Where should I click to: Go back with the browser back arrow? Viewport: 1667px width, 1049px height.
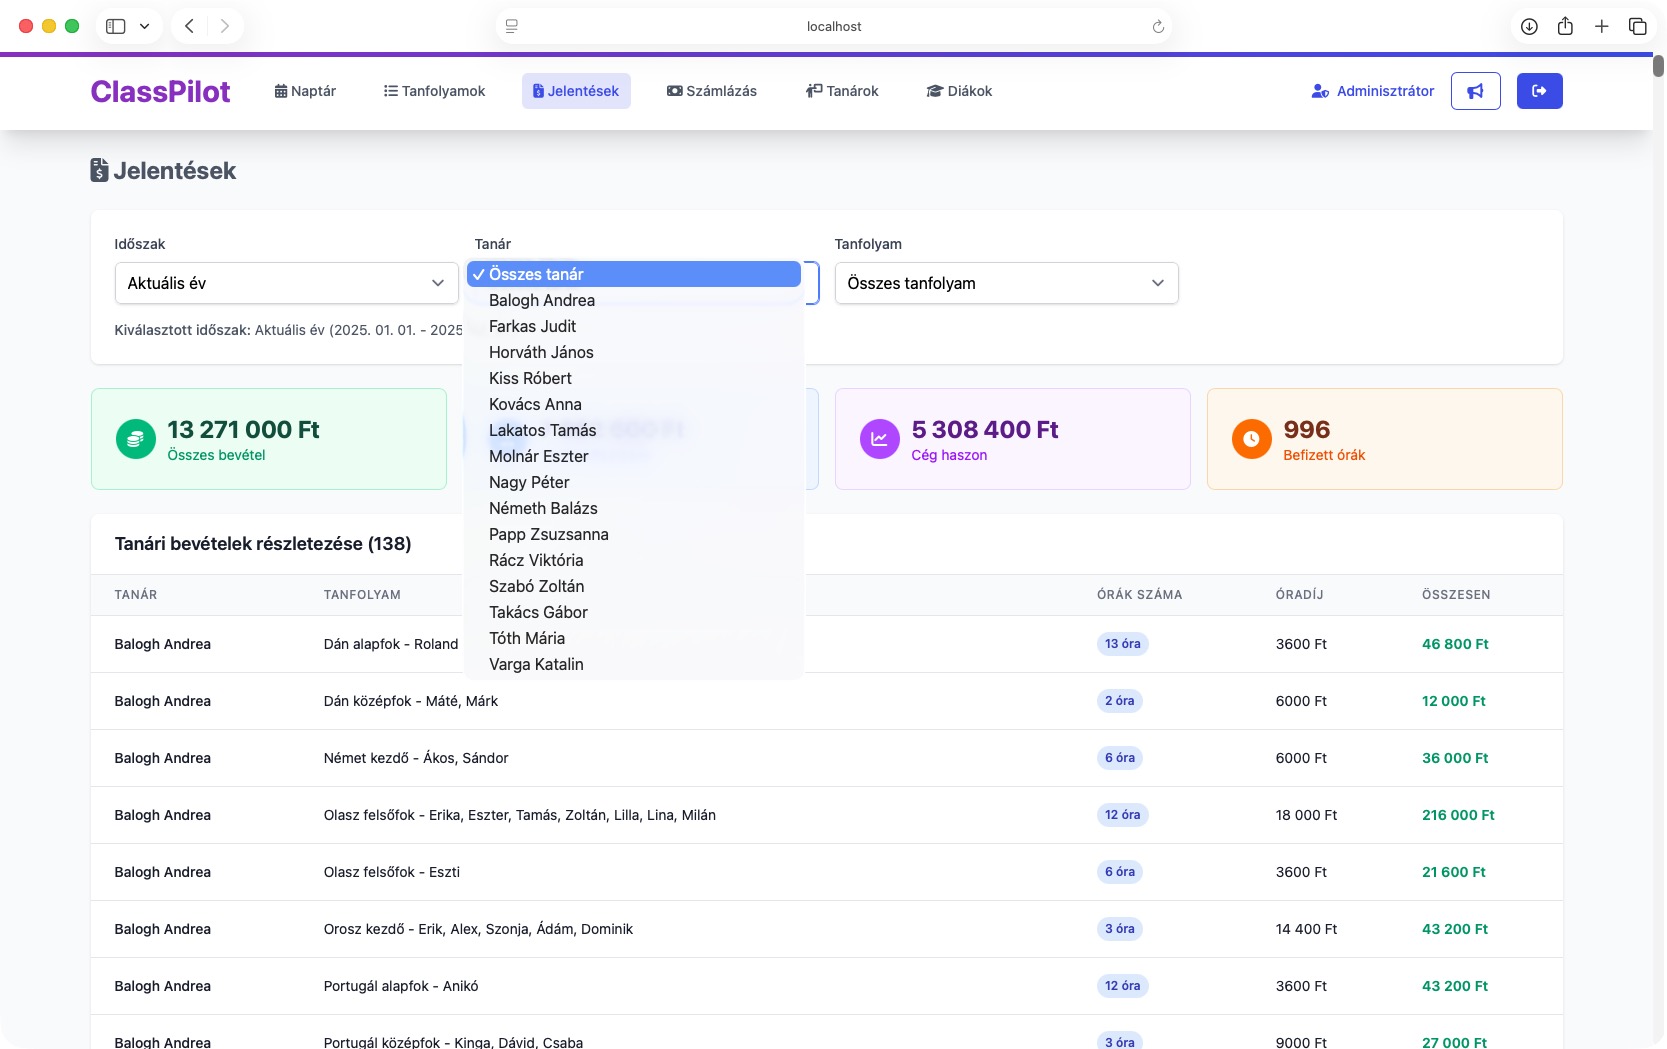tap(189, 26)
